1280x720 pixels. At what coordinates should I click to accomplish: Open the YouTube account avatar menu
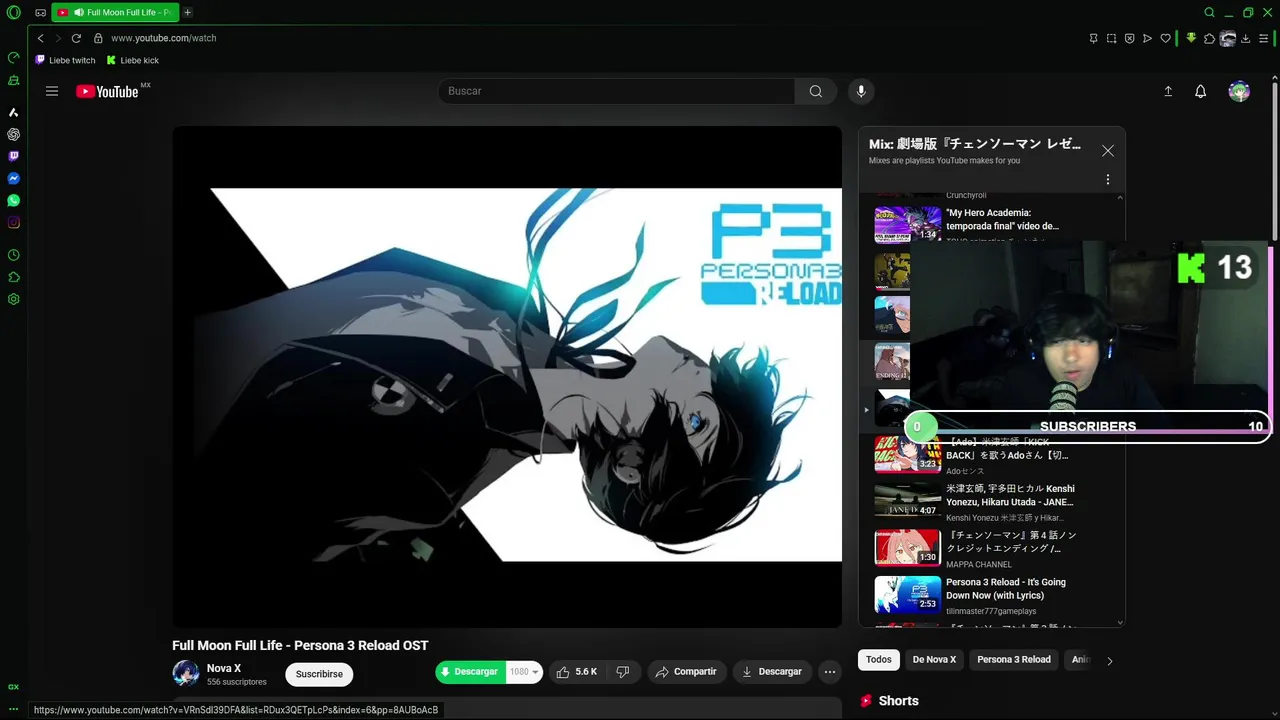click(1239, 91)
